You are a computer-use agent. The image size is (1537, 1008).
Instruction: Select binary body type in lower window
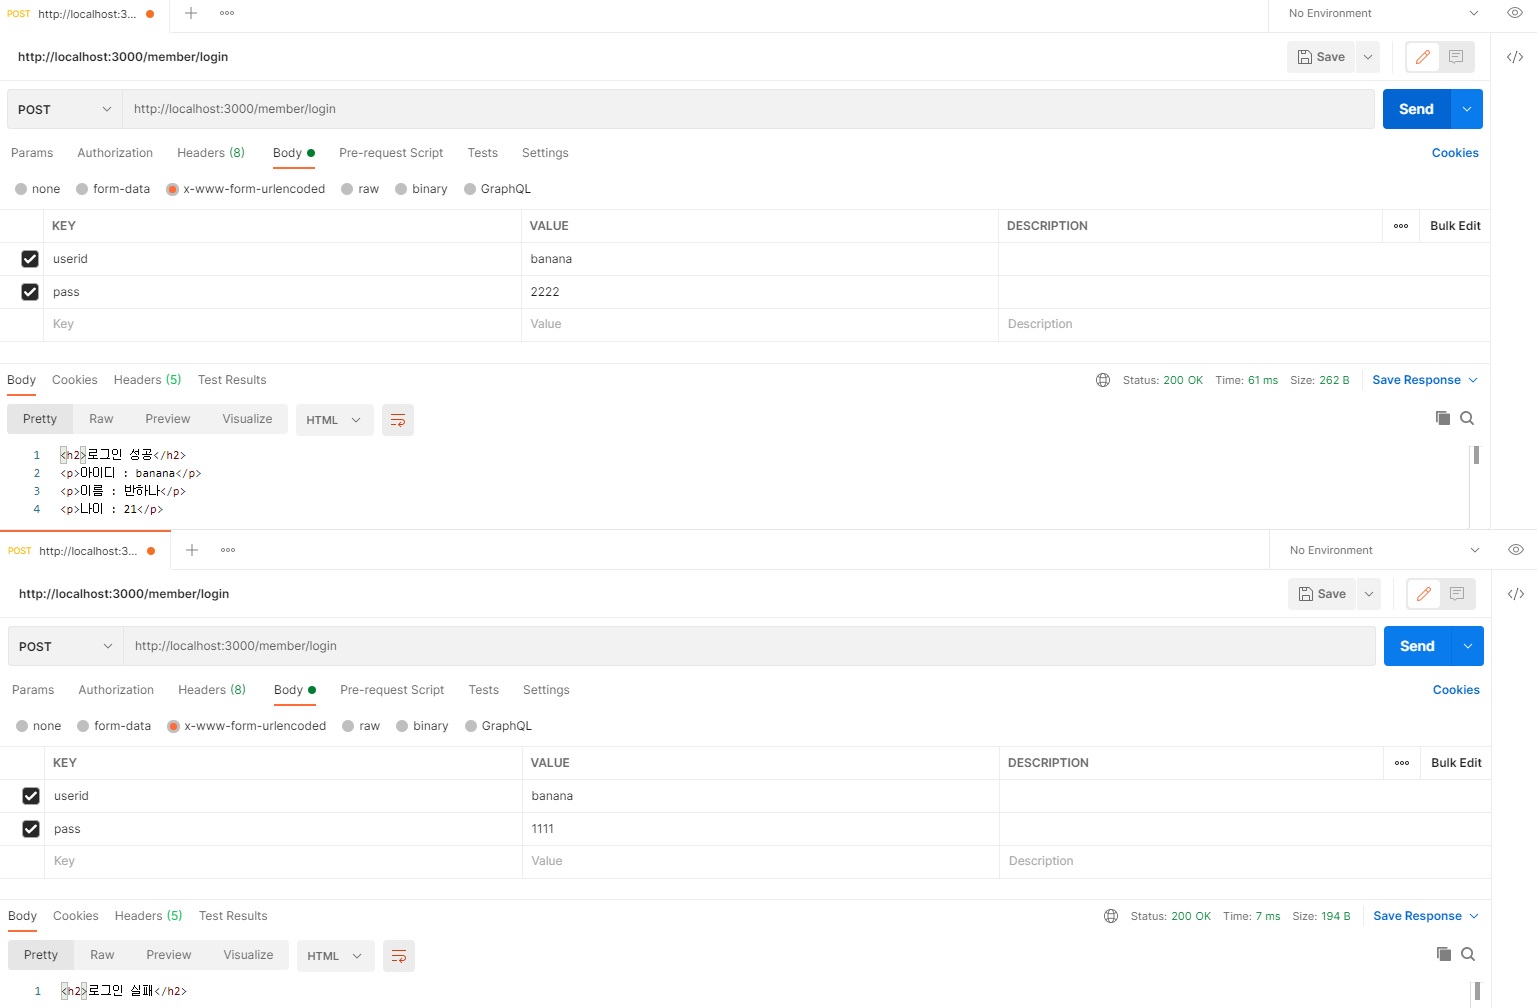point(422,726)
